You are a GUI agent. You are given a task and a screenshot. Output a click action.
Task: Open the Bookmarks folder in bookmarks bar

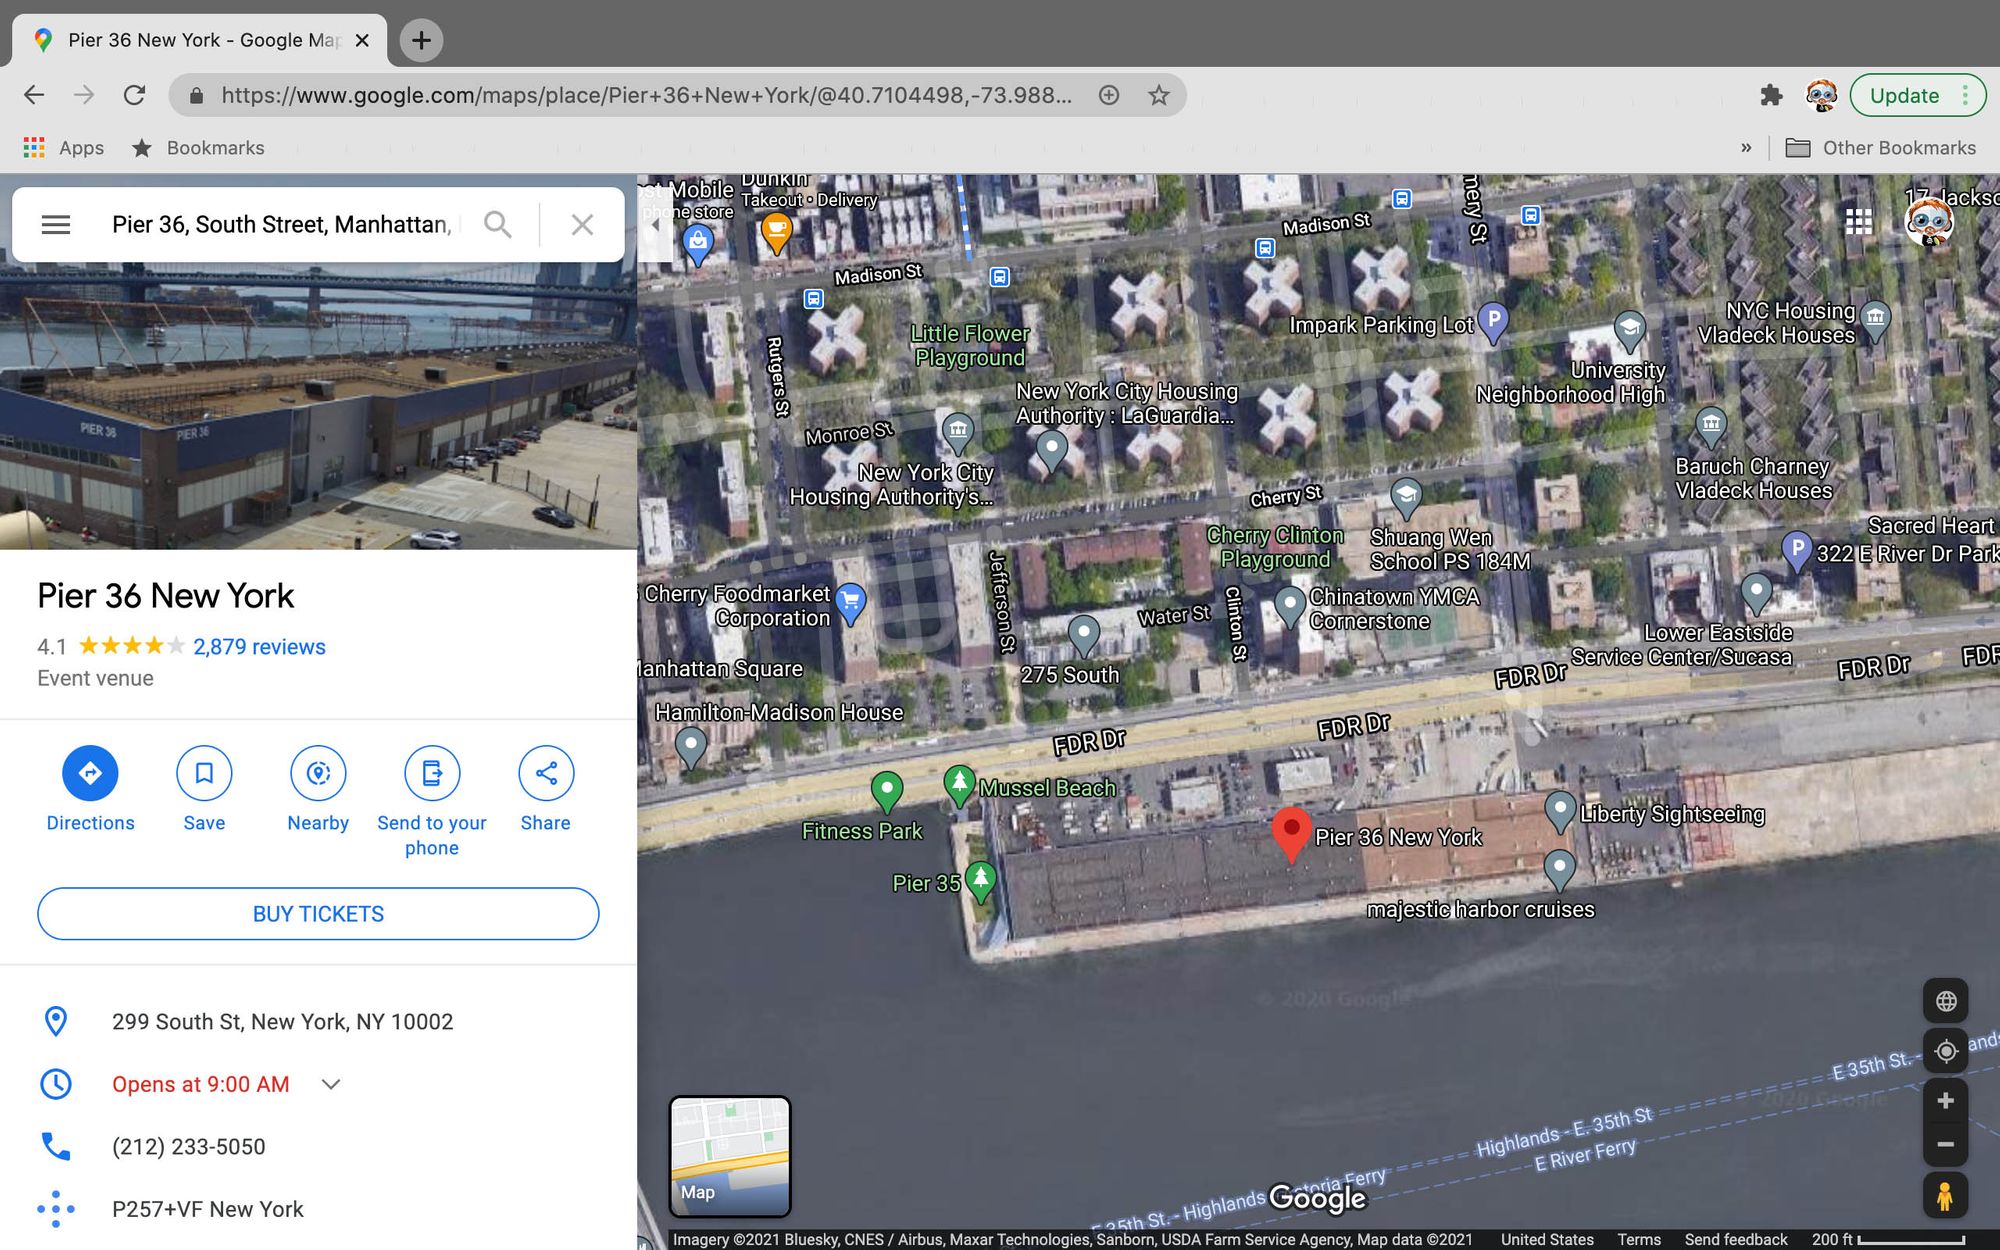(198, 148)
